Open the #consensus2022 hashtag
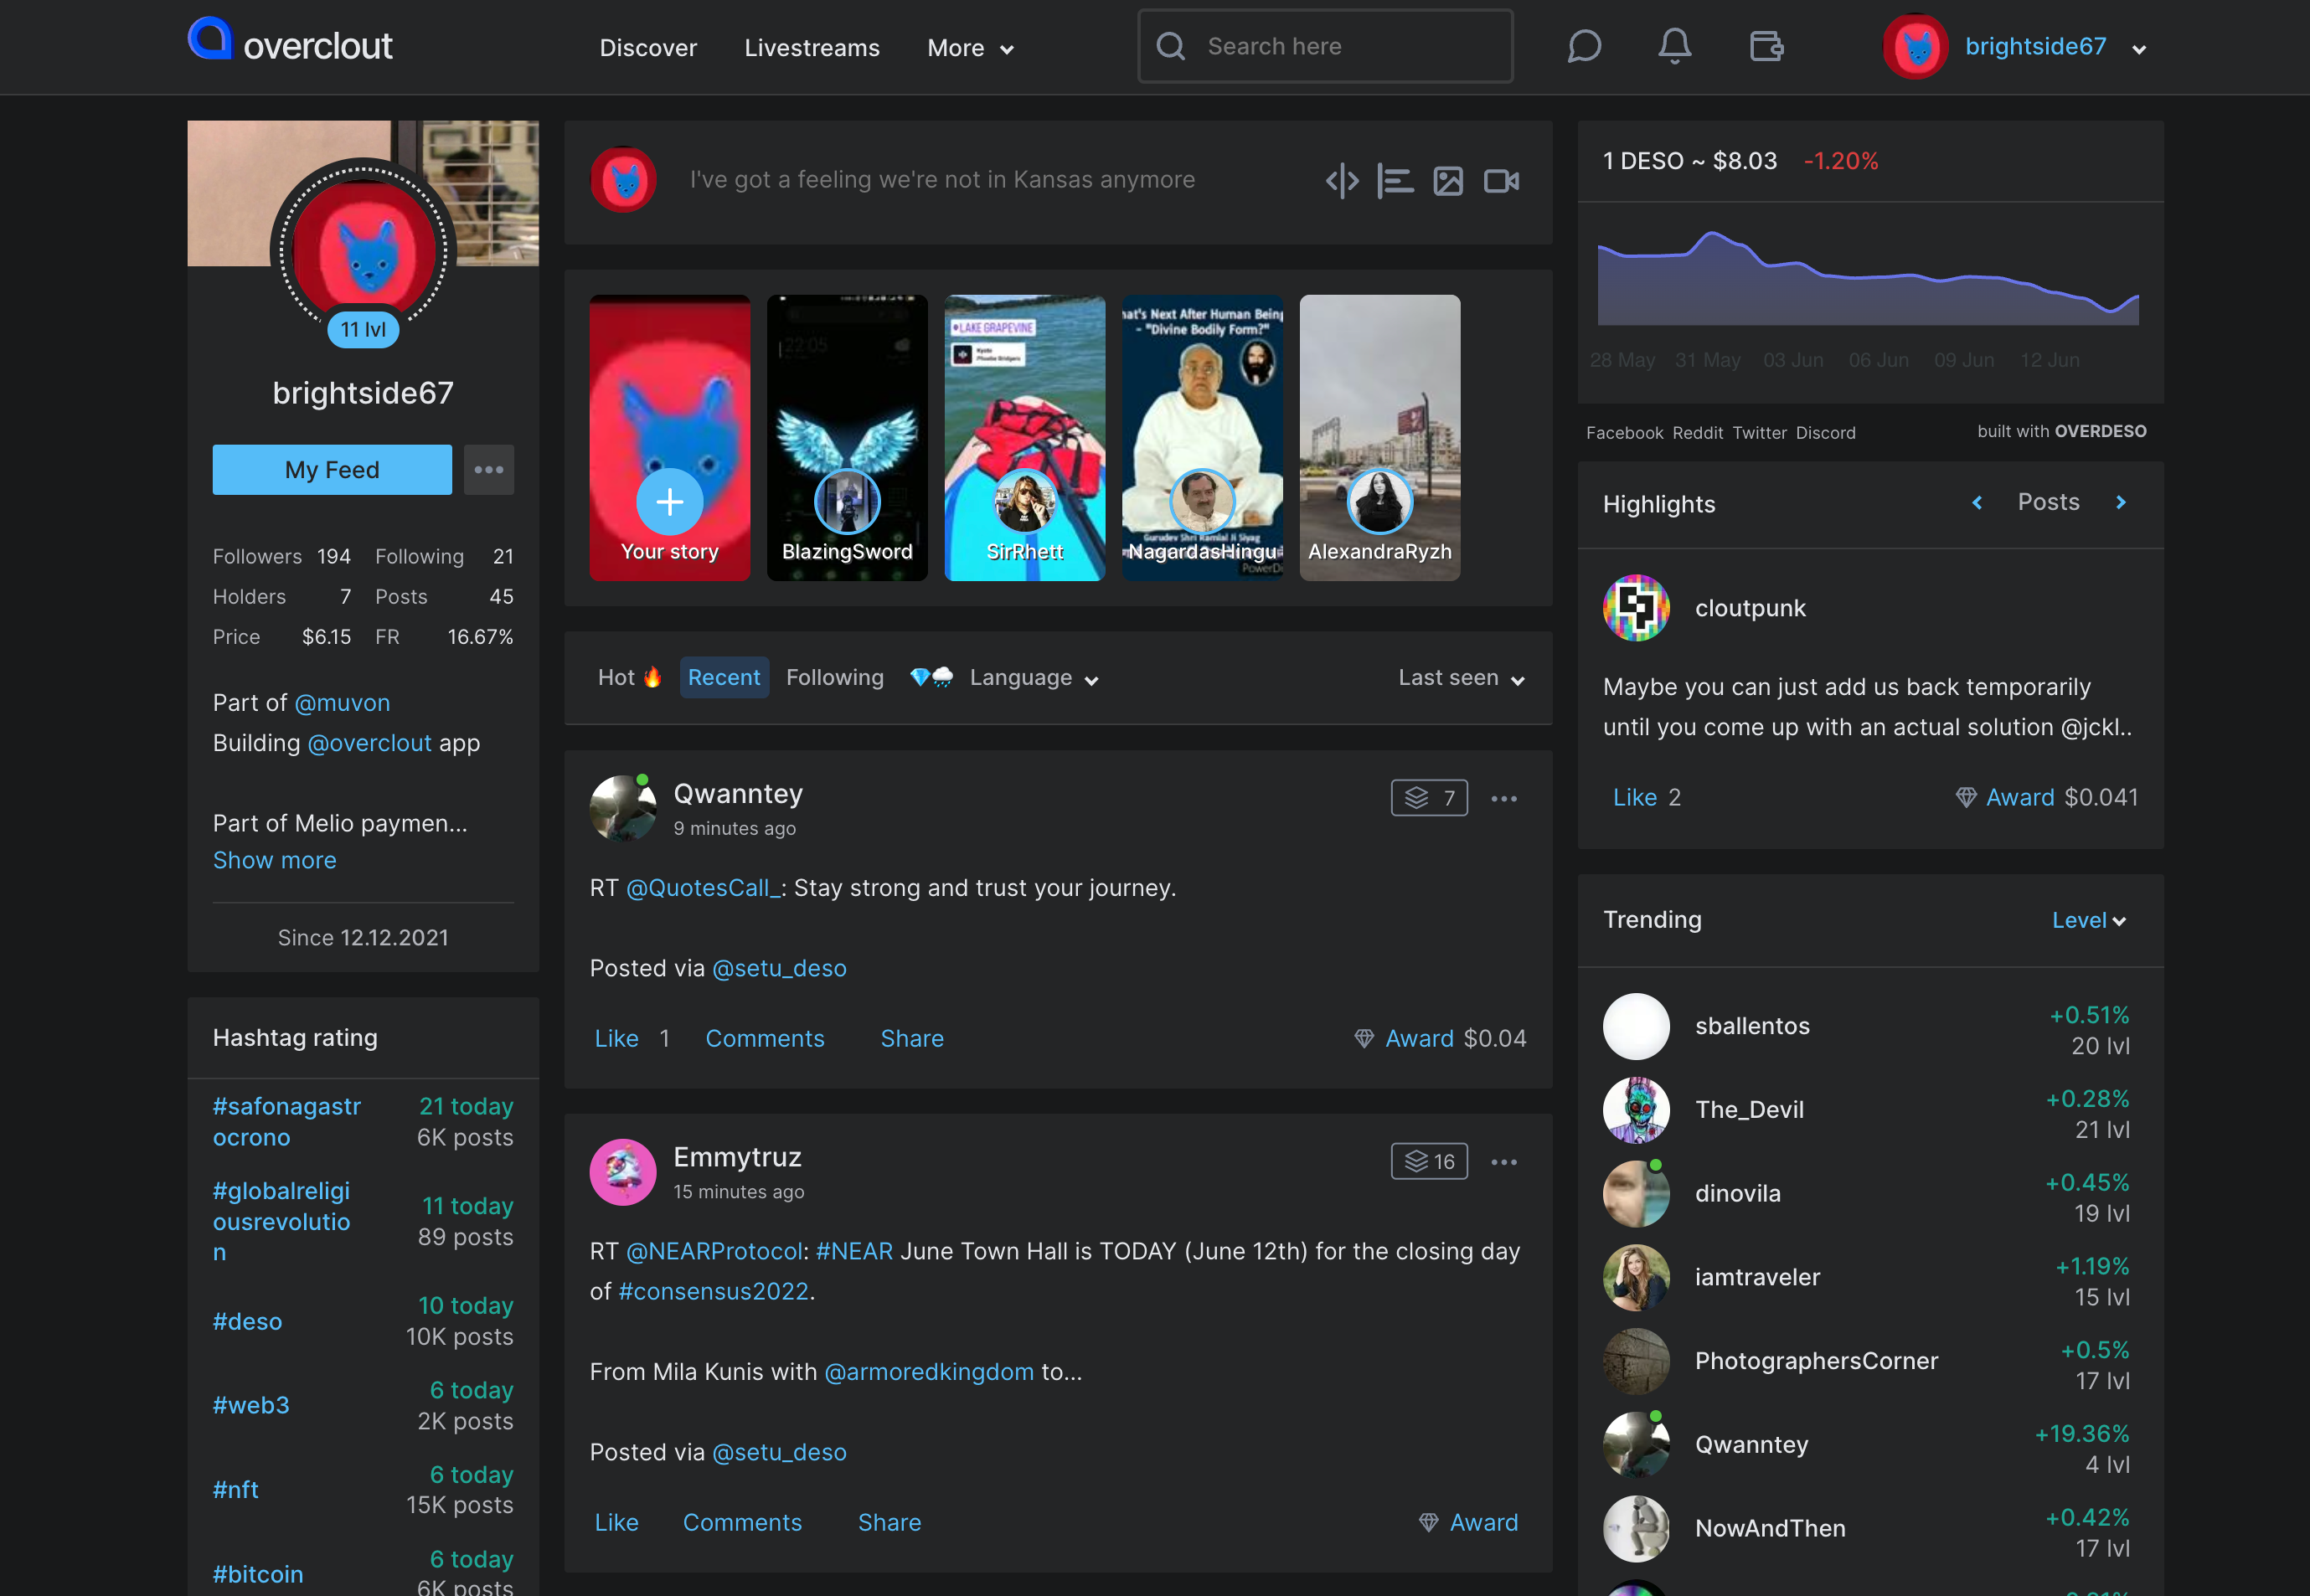 pos(713,1292)
